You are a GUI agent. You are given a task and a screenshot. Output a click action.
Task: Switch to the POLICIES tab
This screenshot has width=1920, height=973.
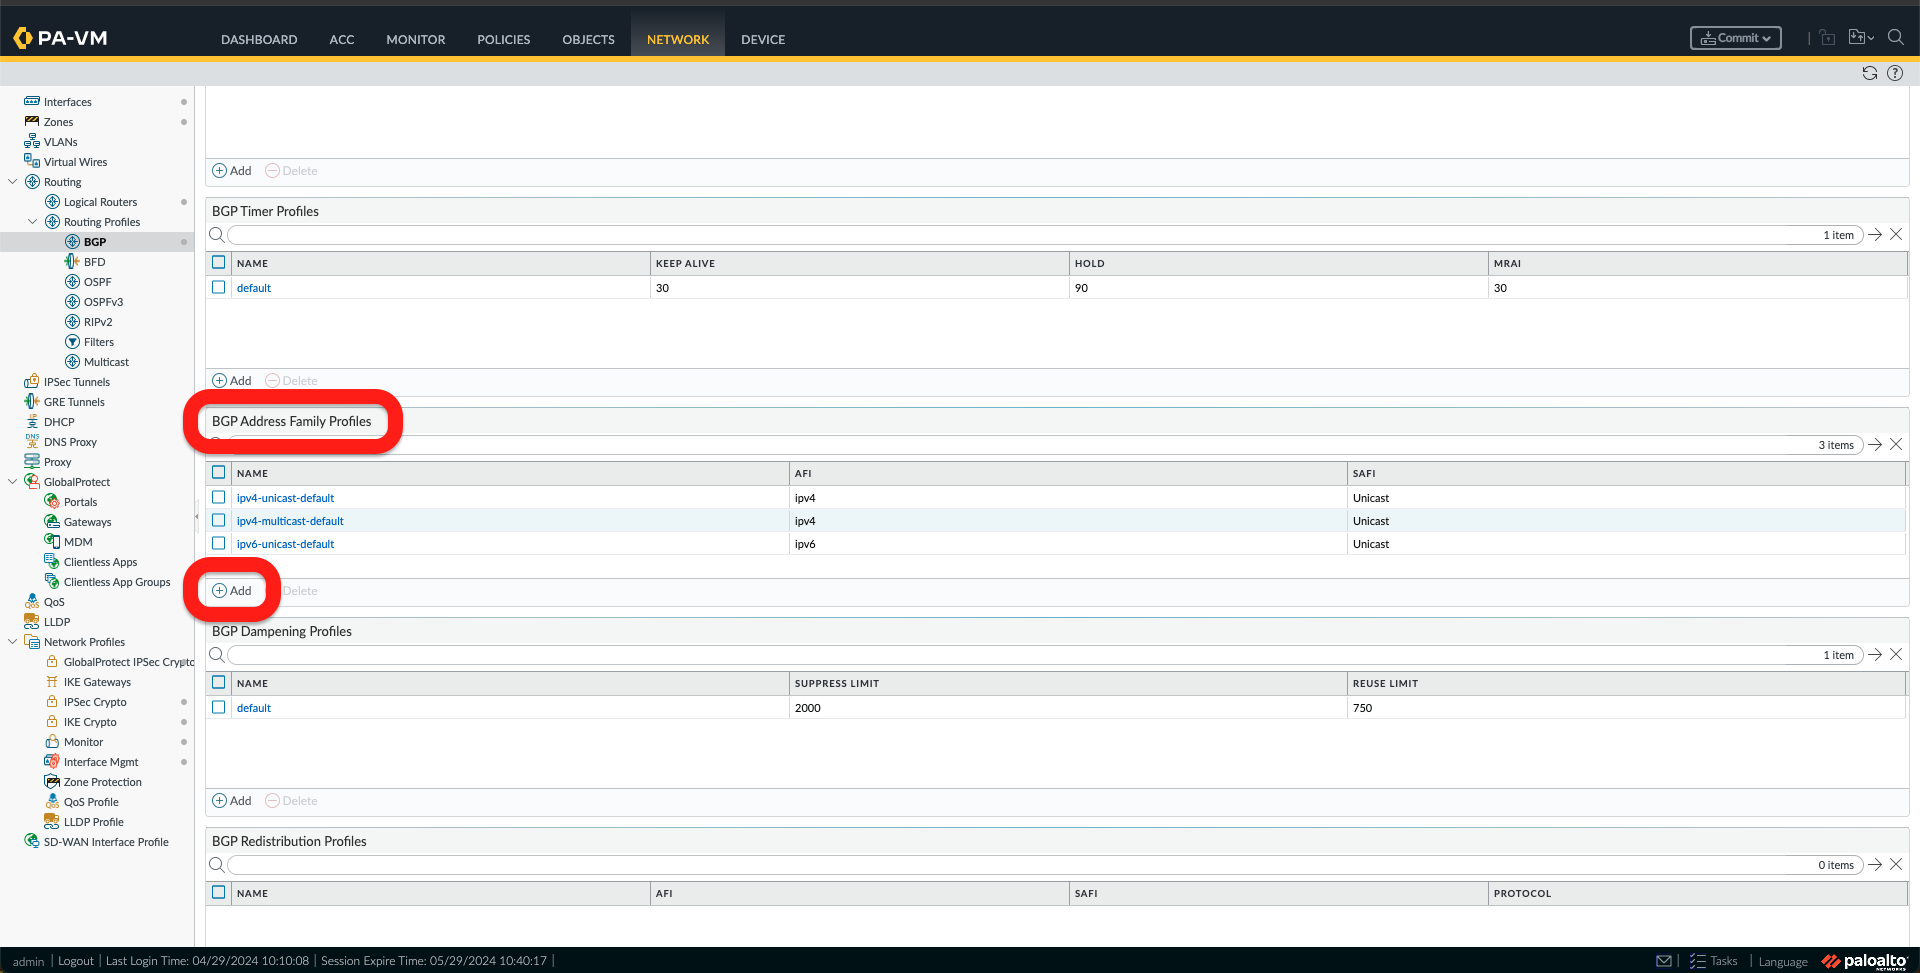tap(503, 39)
